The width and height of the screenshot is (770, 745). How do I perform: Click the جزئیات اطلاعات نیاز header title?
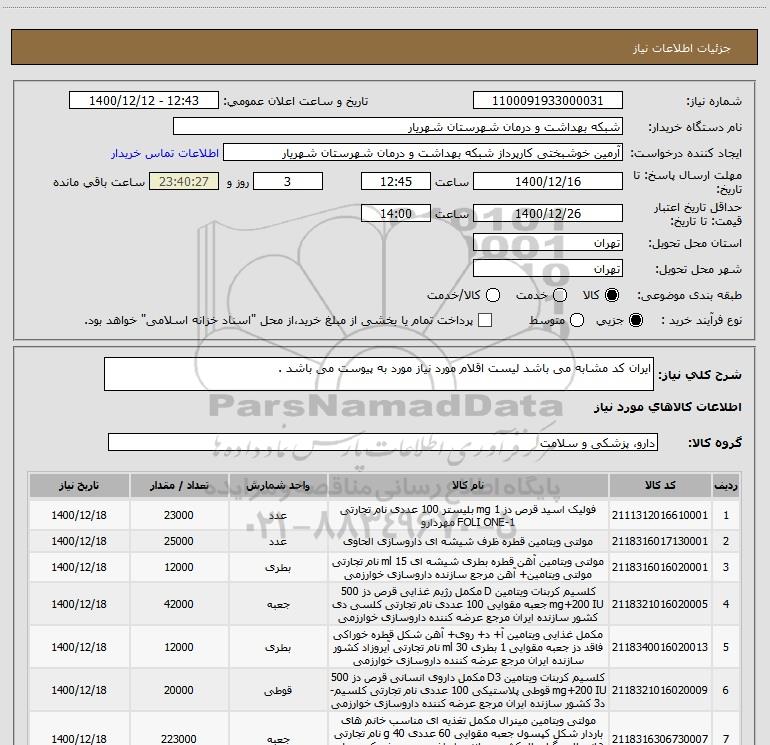(682, 48)
